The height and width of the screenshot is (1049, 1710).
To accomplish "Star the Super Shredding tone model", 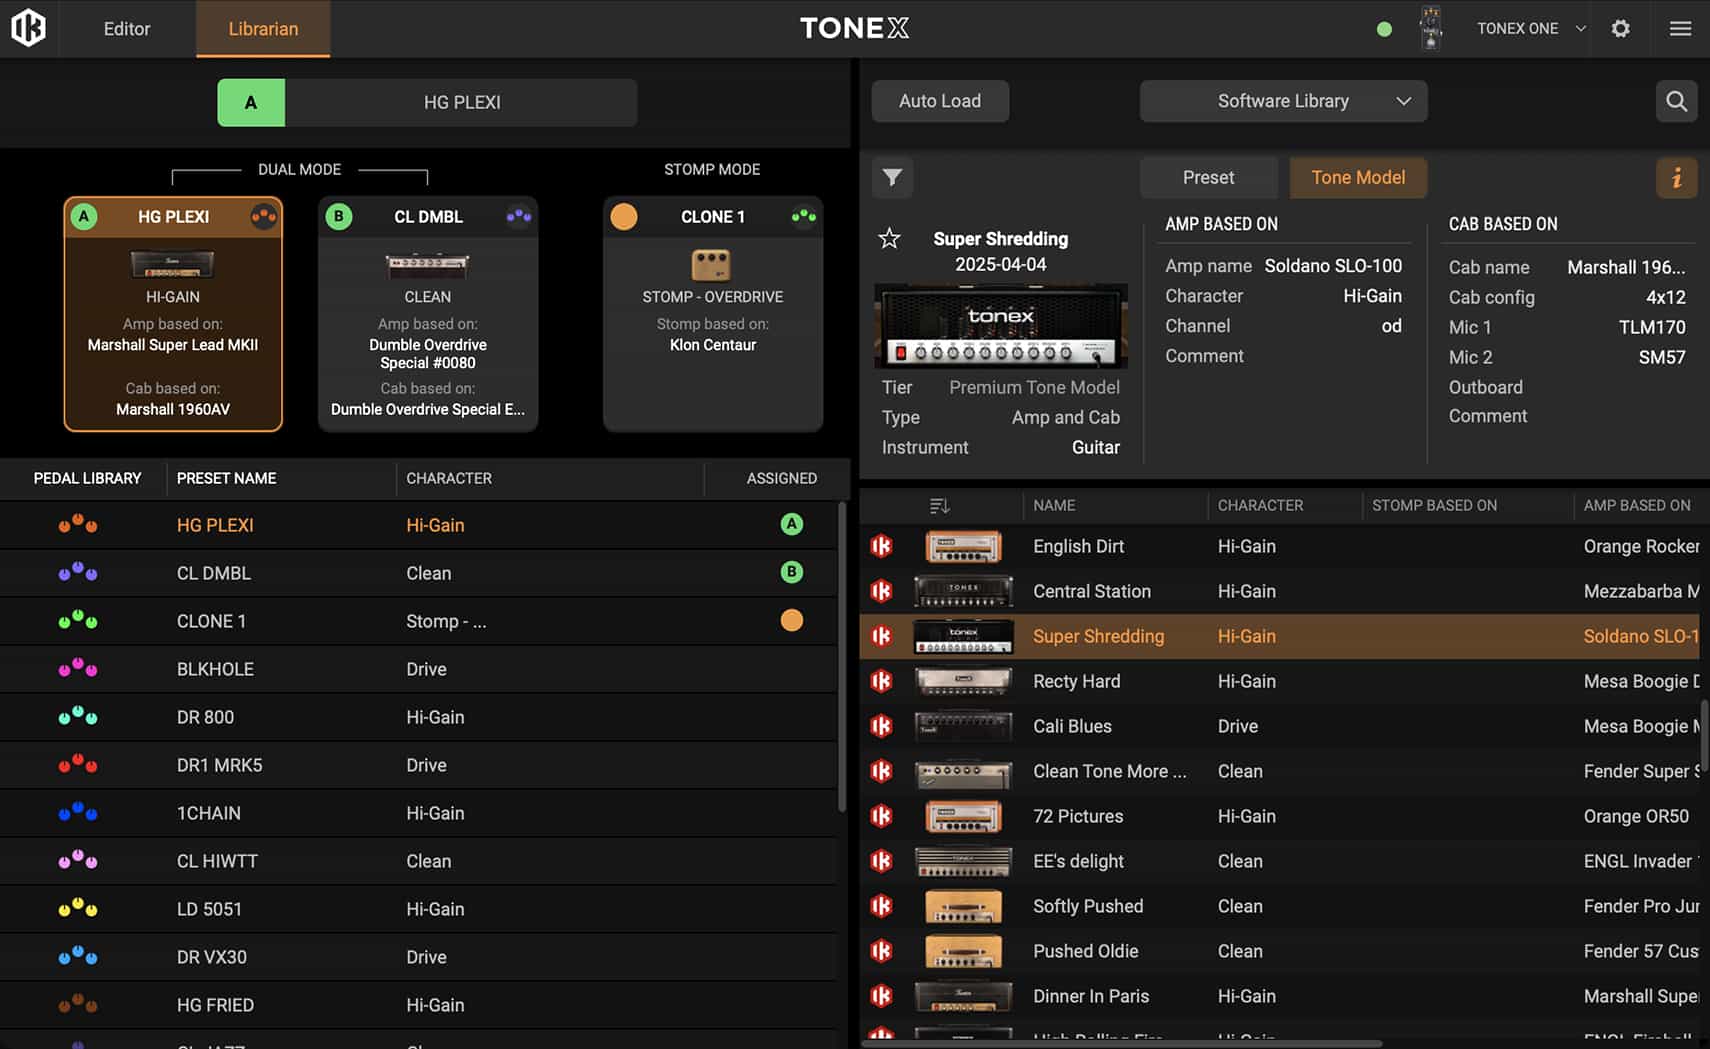I will point(889,239).
